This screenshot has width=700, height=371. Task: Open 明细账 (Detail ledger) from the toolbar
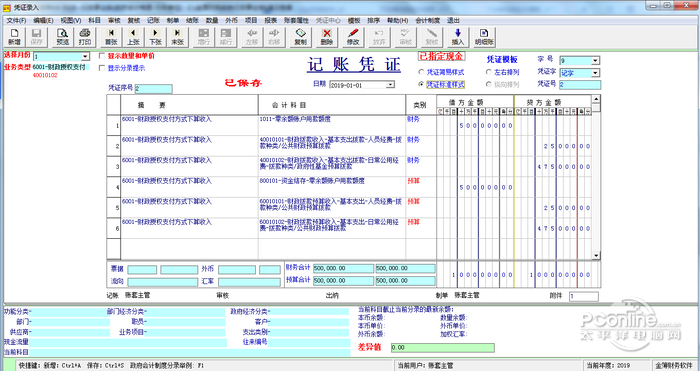coord(484,37)
